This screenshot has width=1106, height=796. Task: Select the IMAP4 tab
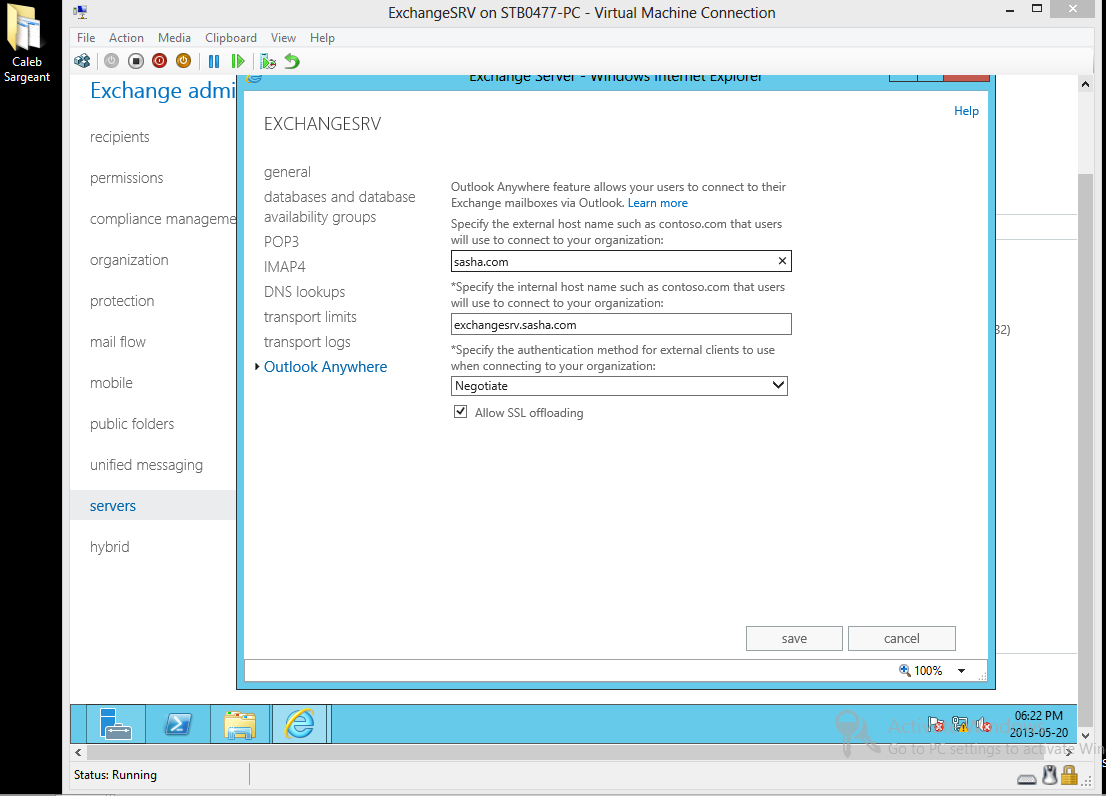[284, 267]
